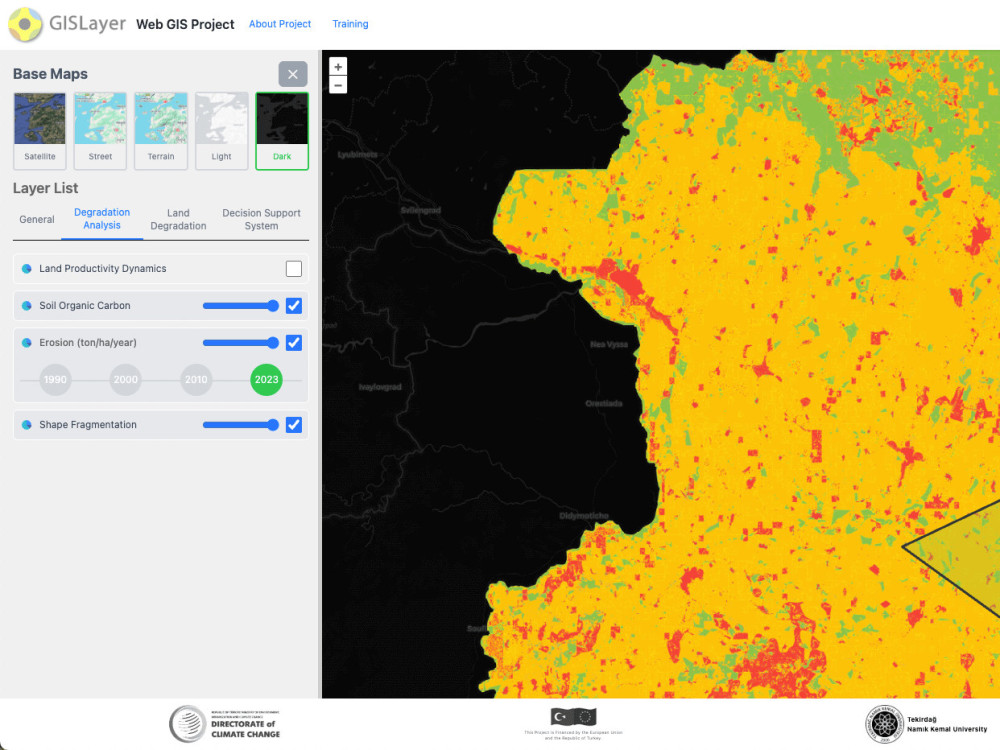Click the Web GIS Project title

[185, 24]
